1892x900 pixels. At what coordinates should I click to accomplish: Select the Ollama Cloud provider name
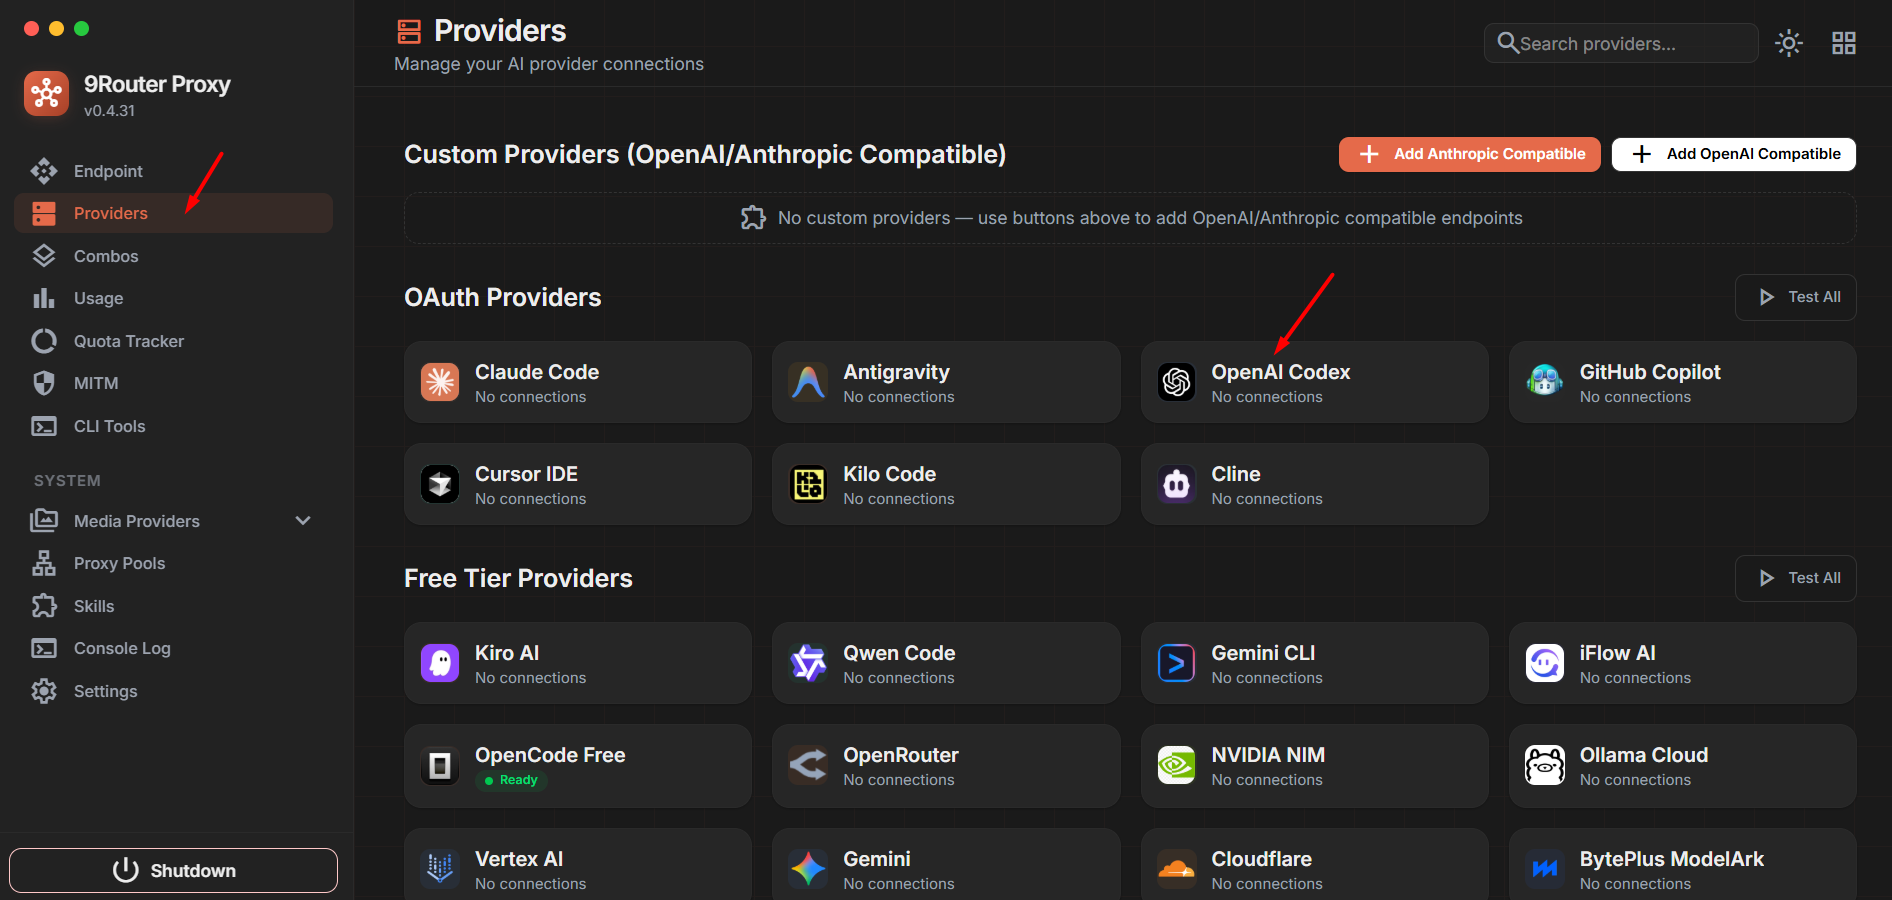pos(1644,755)
